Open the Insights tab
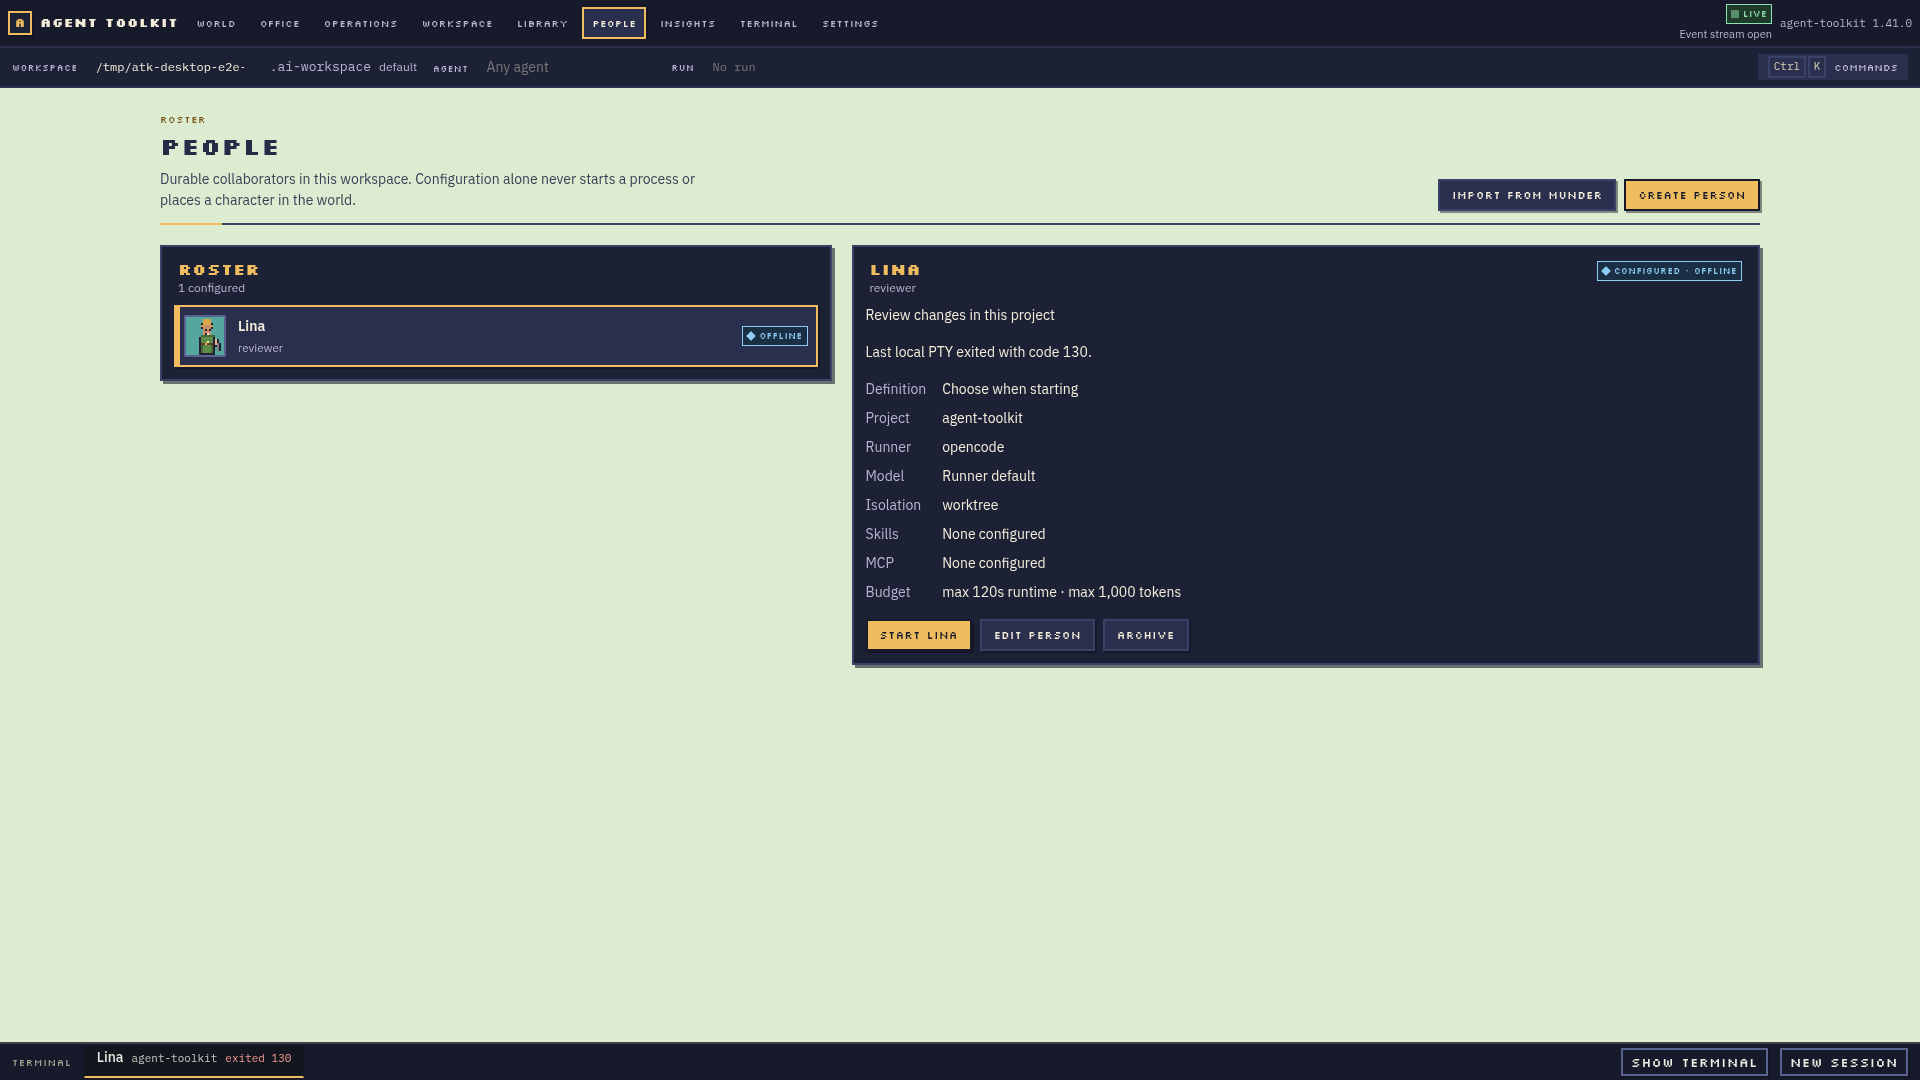 coord(688,23)
